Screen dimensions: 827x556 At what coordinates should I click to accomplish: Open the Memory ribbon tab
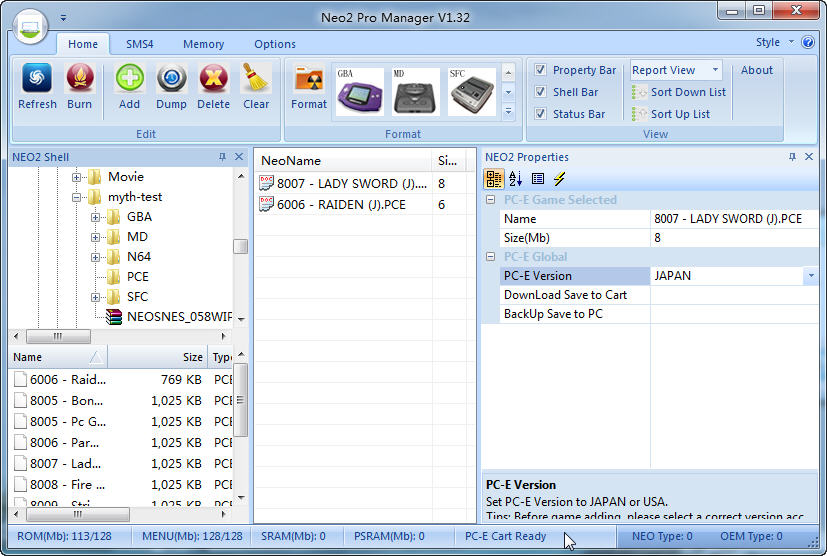(x=203, y=44)
